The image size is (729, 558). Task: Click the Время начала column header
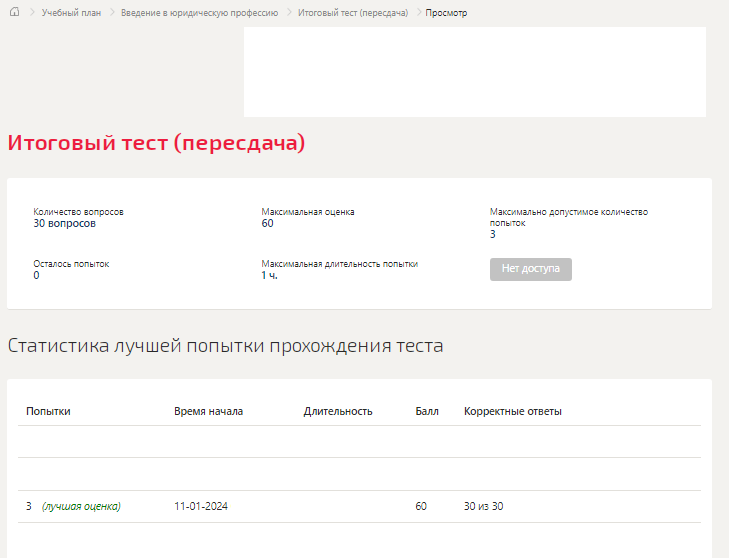(208, 411)
